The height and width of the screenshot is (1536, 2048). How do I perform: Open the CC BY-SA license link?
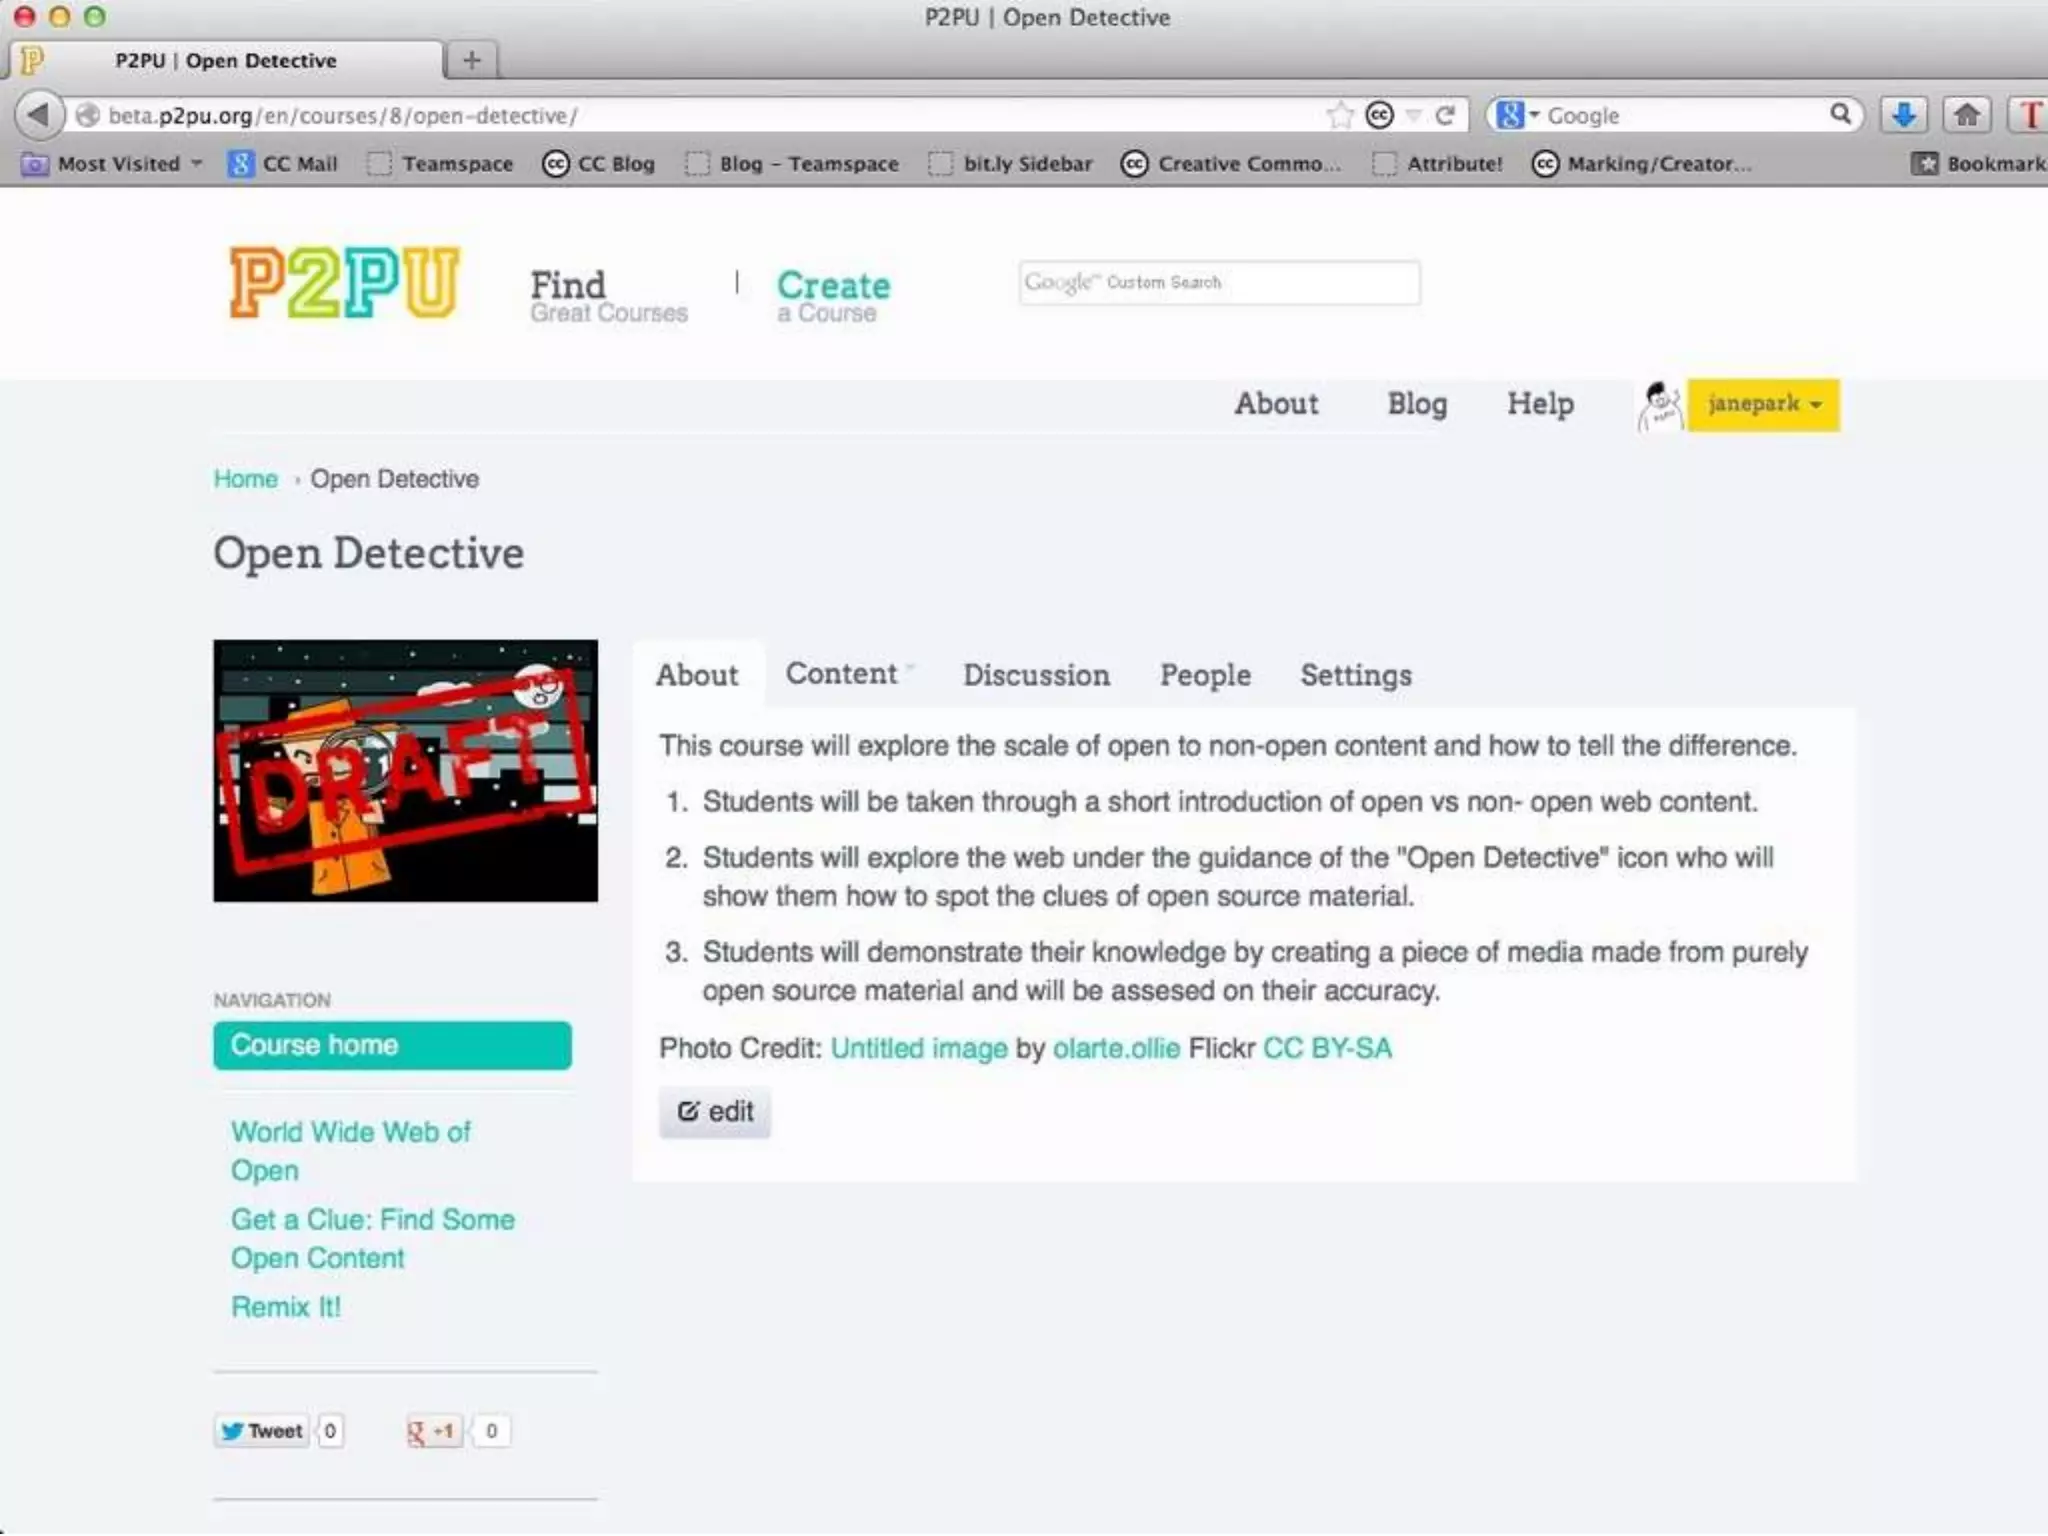[1327, 1048]
